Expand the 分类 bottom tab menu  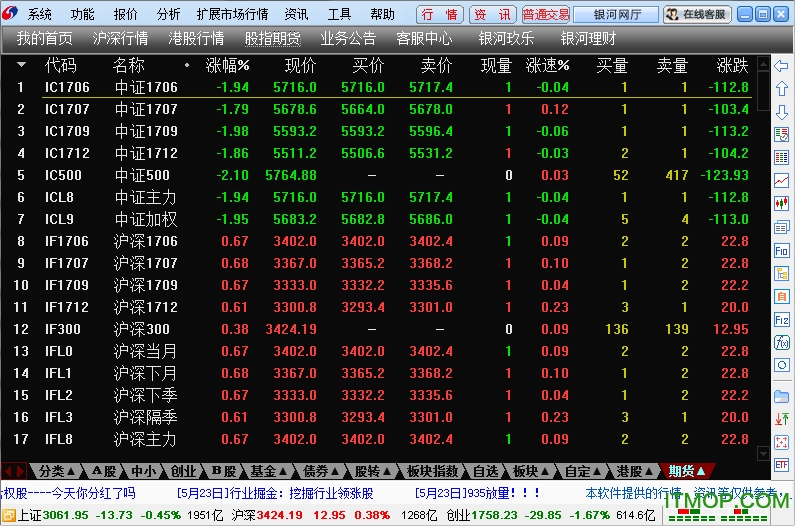point(71,471)
